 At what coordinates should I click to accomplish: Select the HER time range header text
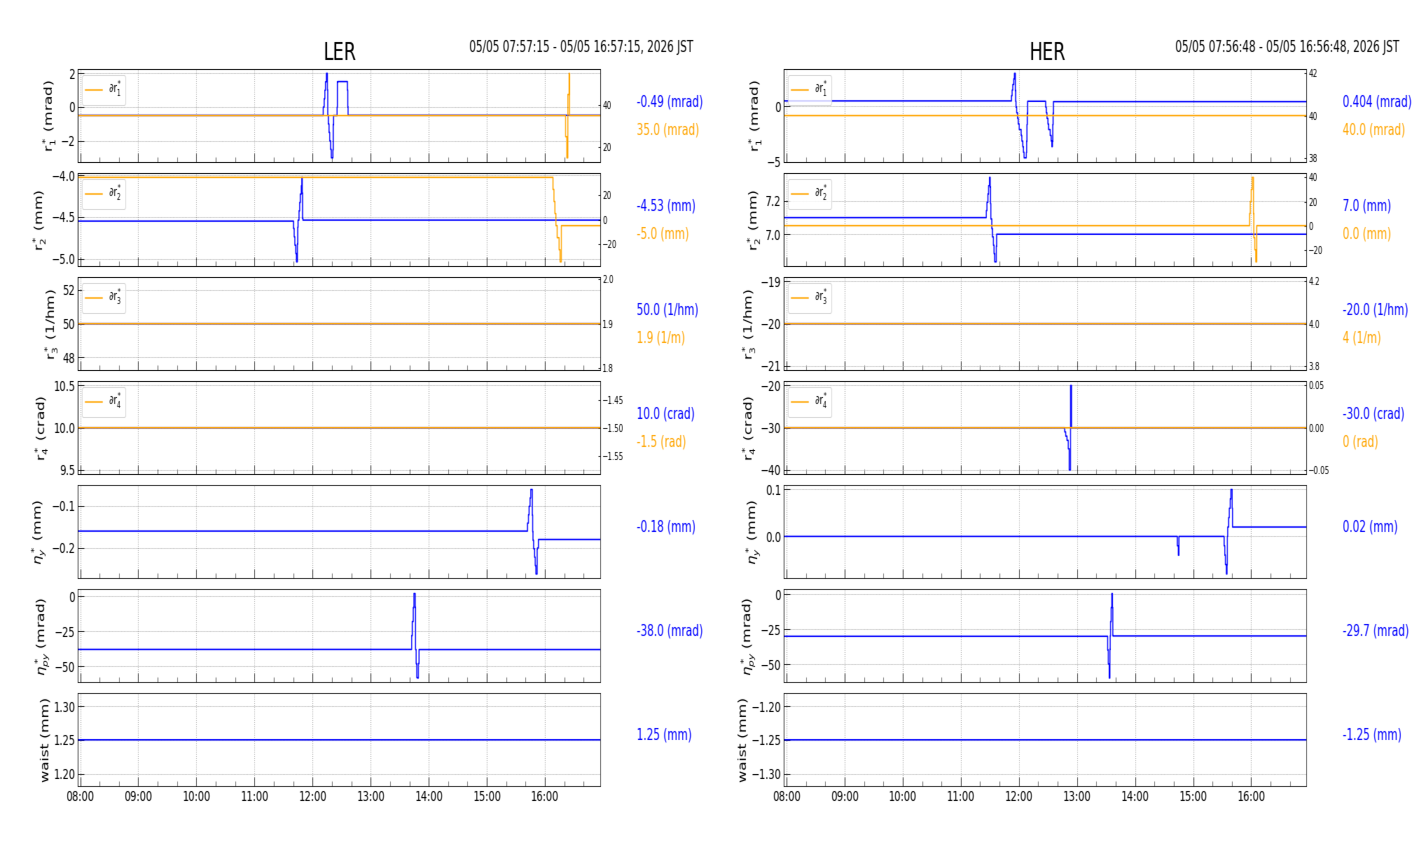coord(1287,47)
